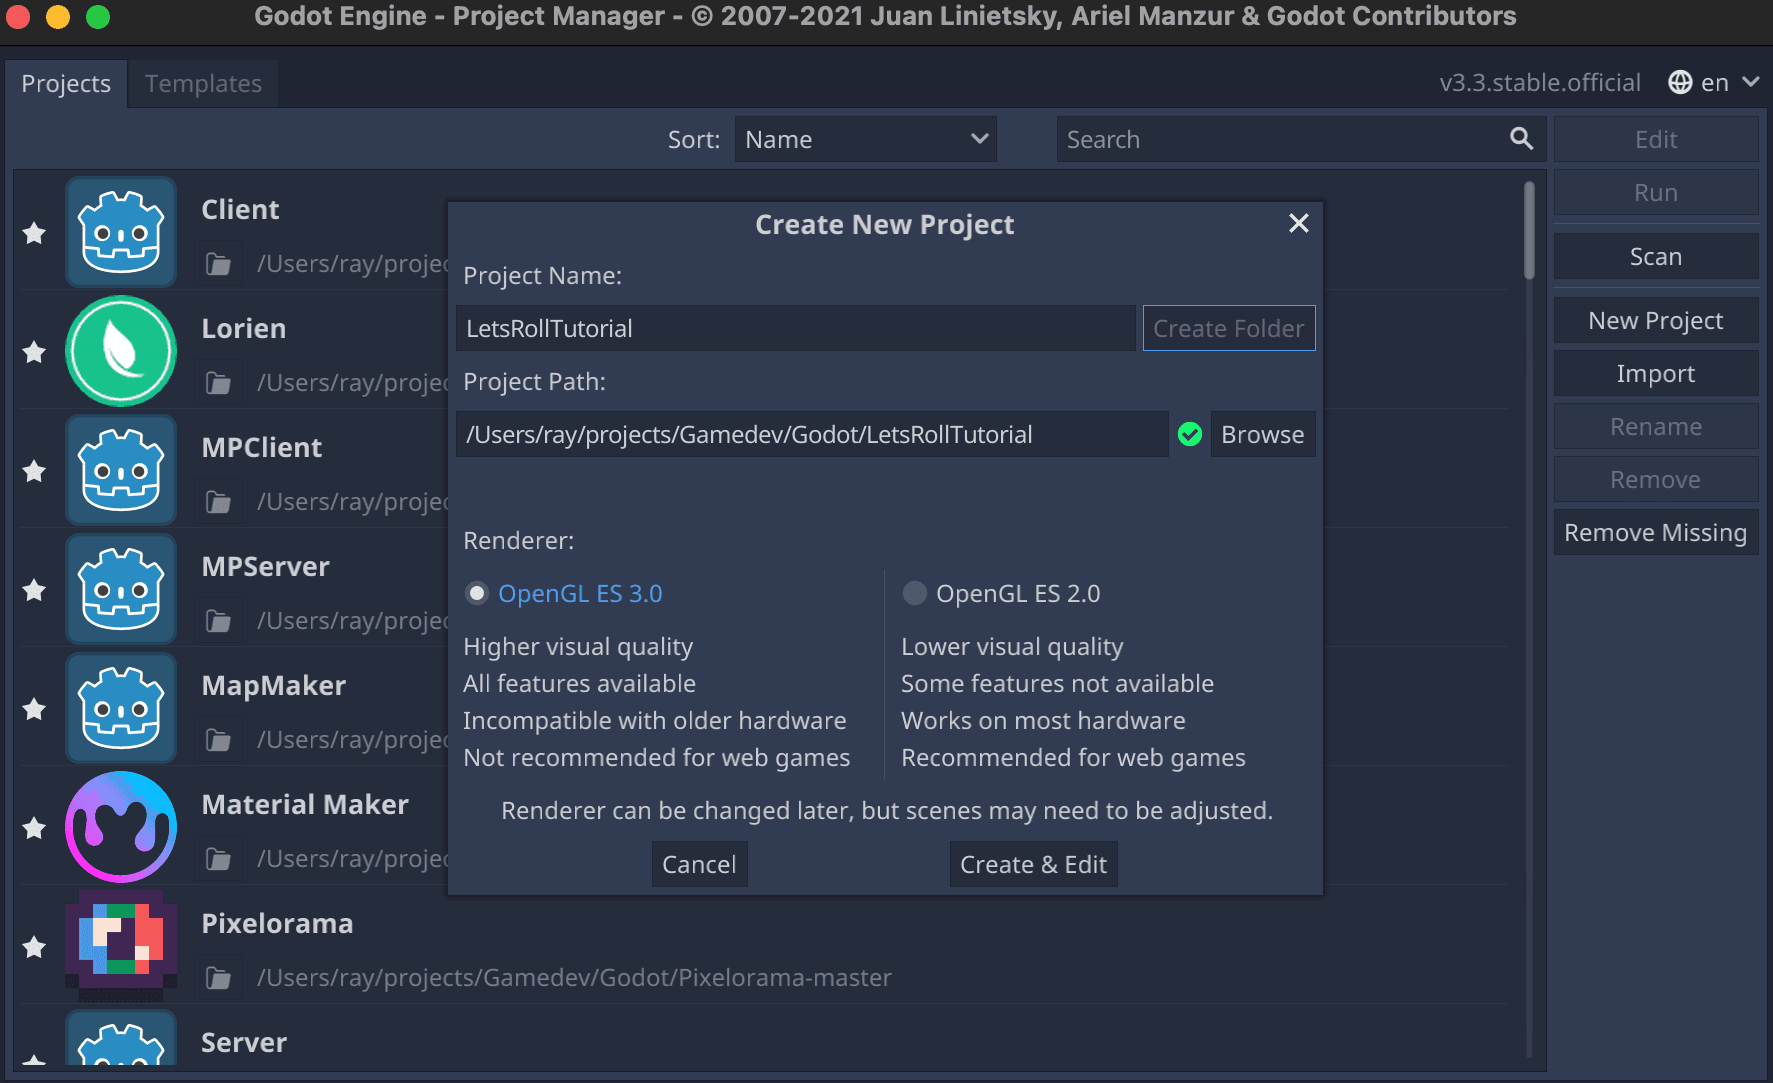Open MPClient project folder icon

tap(218, 502)
